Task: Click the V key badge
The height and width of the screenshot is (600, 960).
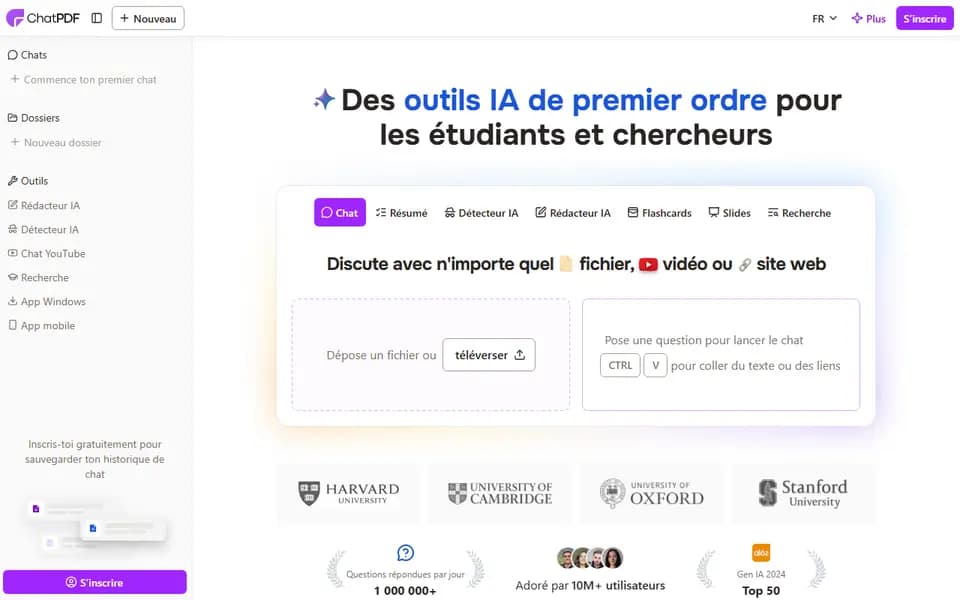Action: coord(655,366)
